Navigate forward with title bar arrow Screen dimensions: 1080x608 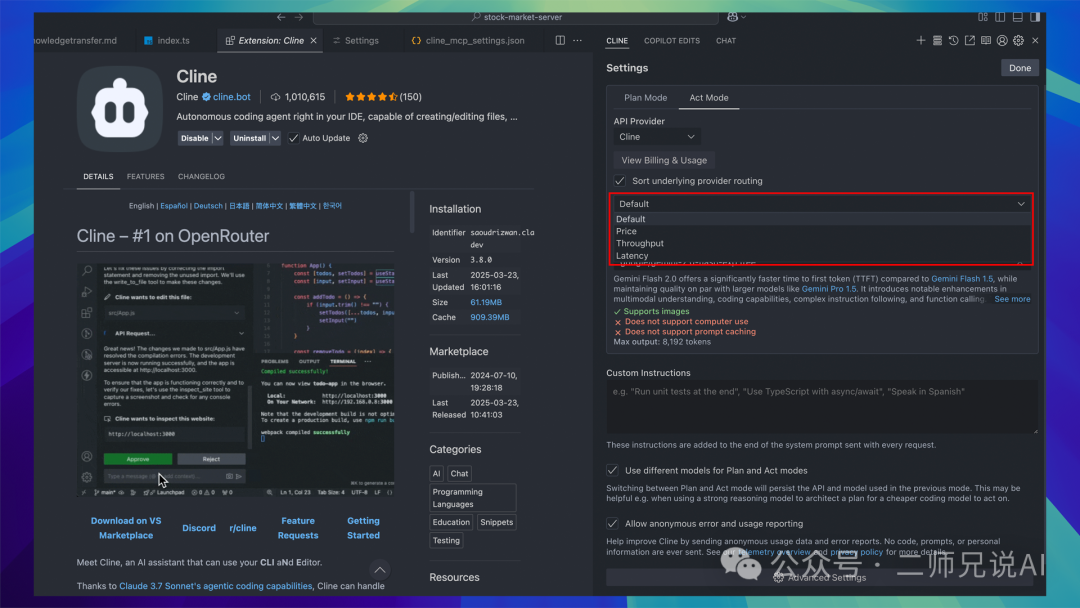click(x=299, y=17)
